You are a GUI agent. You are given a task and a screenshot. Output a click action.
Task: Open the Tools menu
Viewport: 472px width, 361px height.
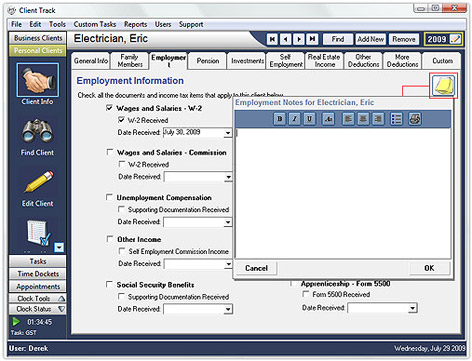(57, 24)
